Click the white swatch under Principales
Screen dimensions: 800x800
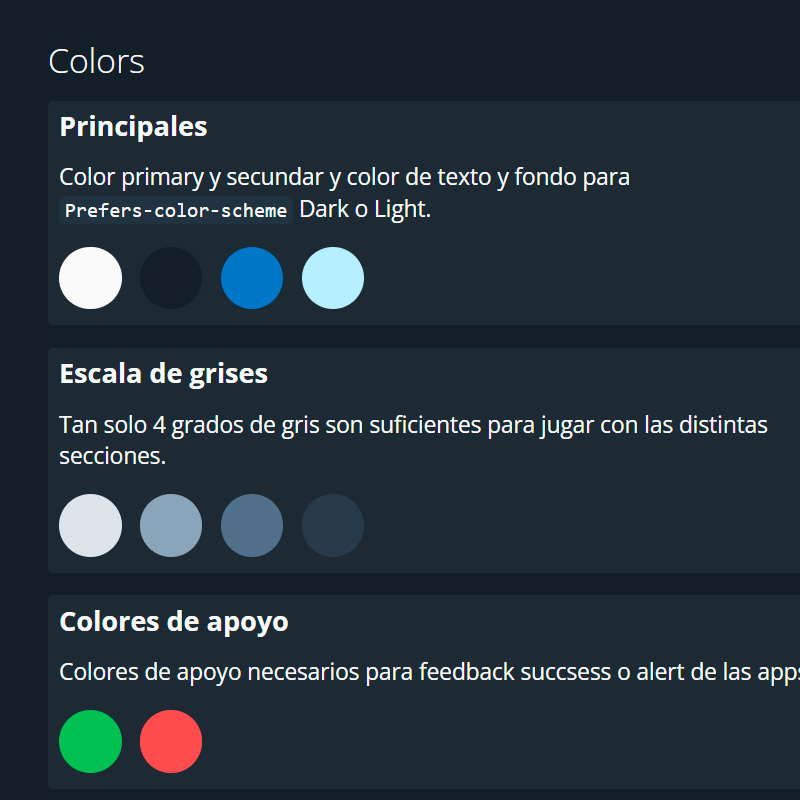click(91, 278)
